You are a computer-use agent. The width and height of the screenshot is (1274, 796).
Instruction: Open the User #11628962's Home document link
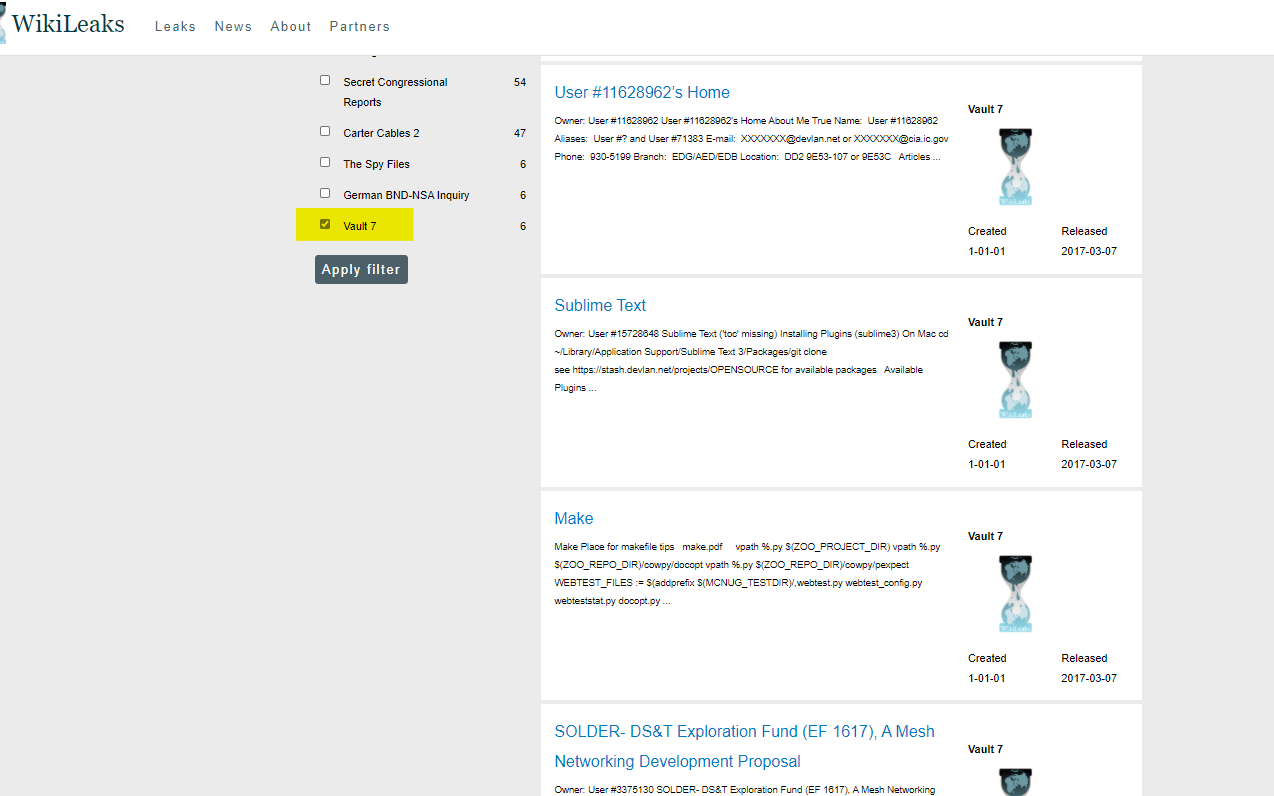[642, 92]
